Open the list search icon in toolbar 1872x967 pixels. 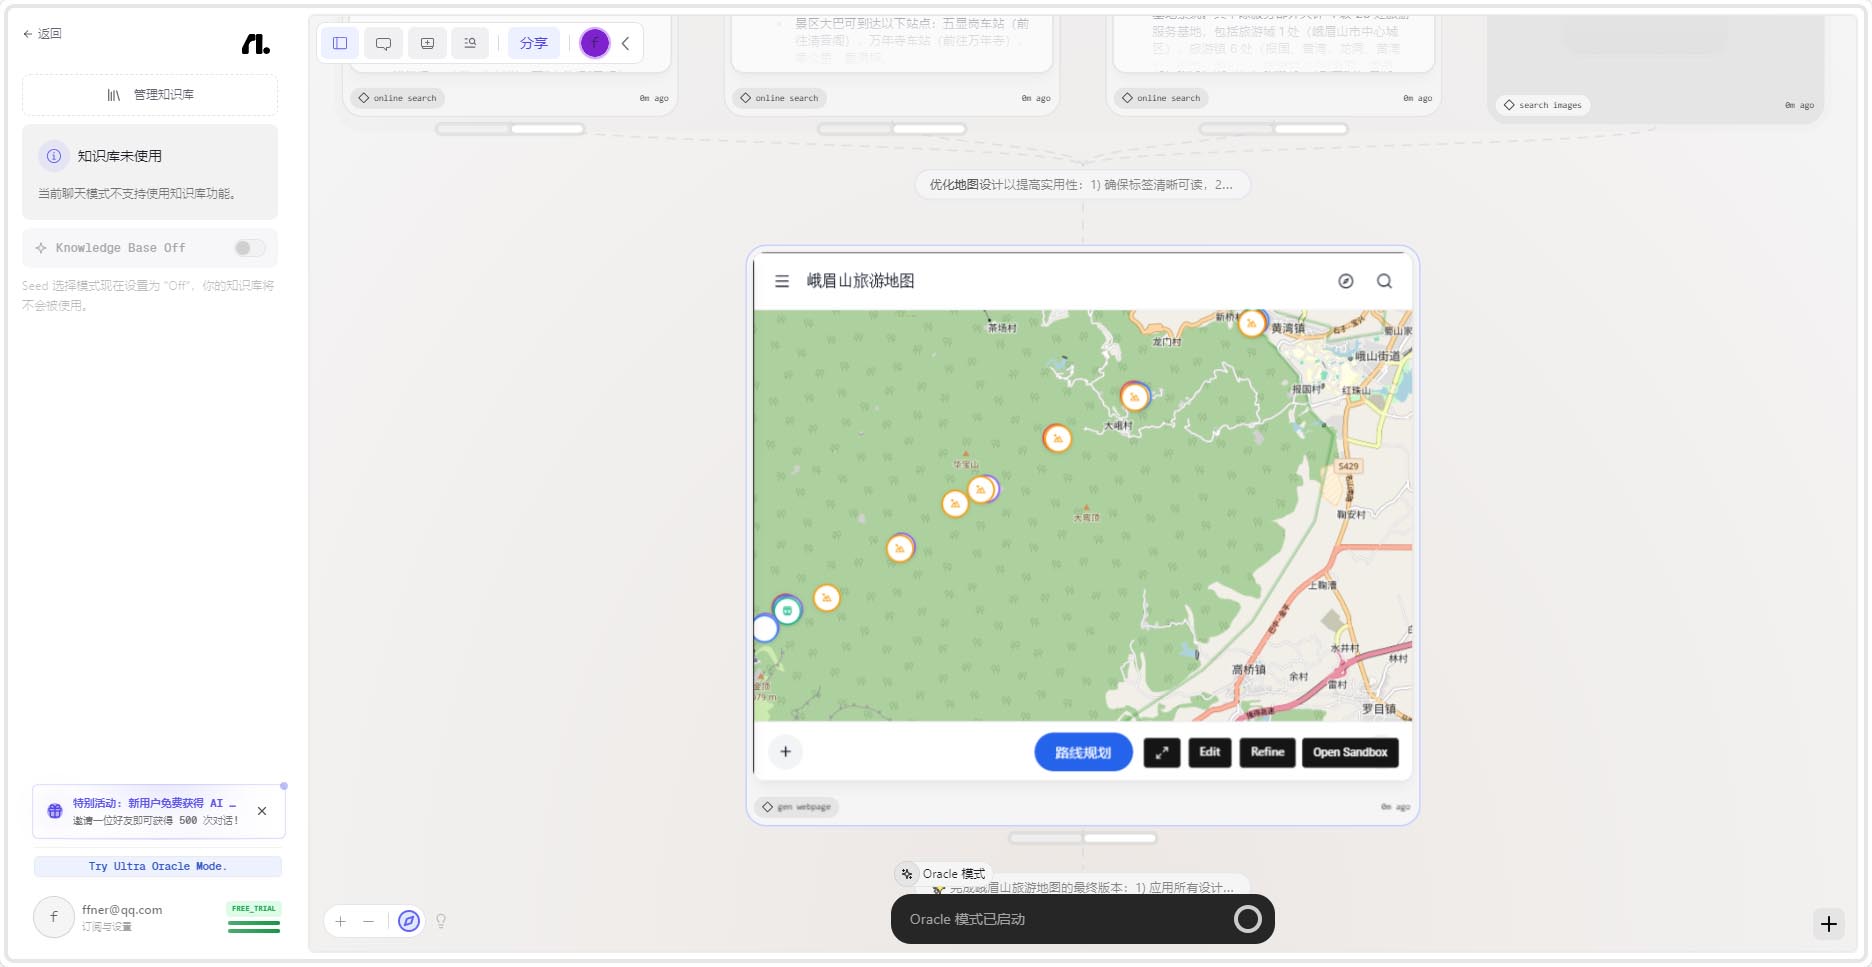pyautogui.click(x=470, y=43)
